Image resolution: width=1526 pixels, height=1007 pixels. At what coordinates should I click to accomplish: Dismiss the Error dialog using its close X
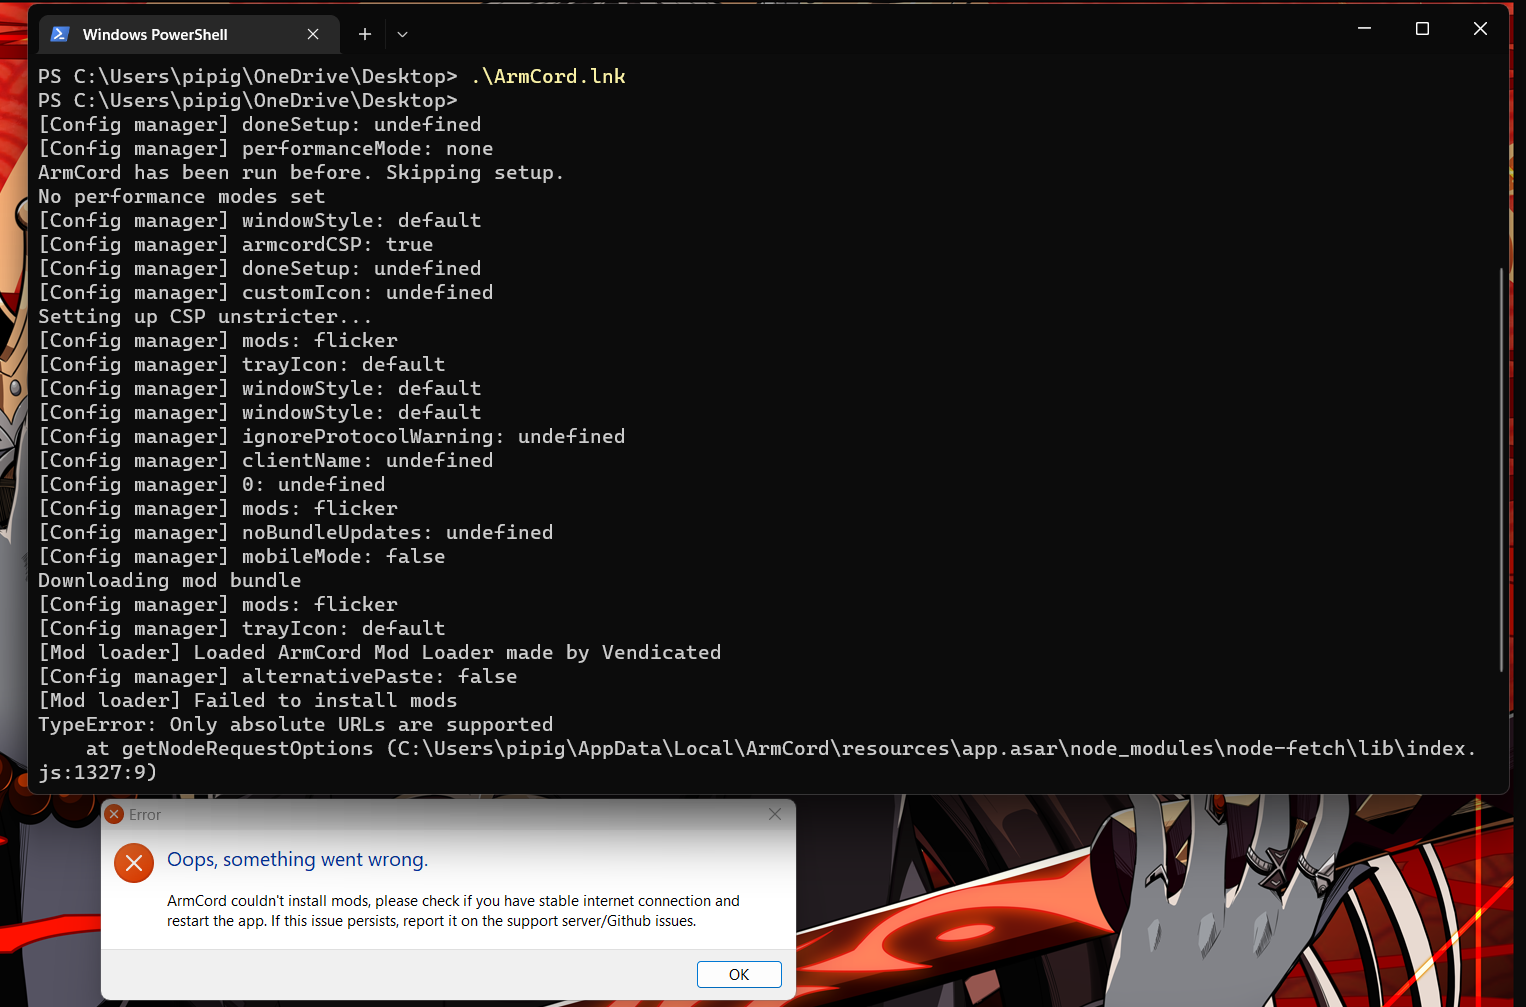[775, 814]
